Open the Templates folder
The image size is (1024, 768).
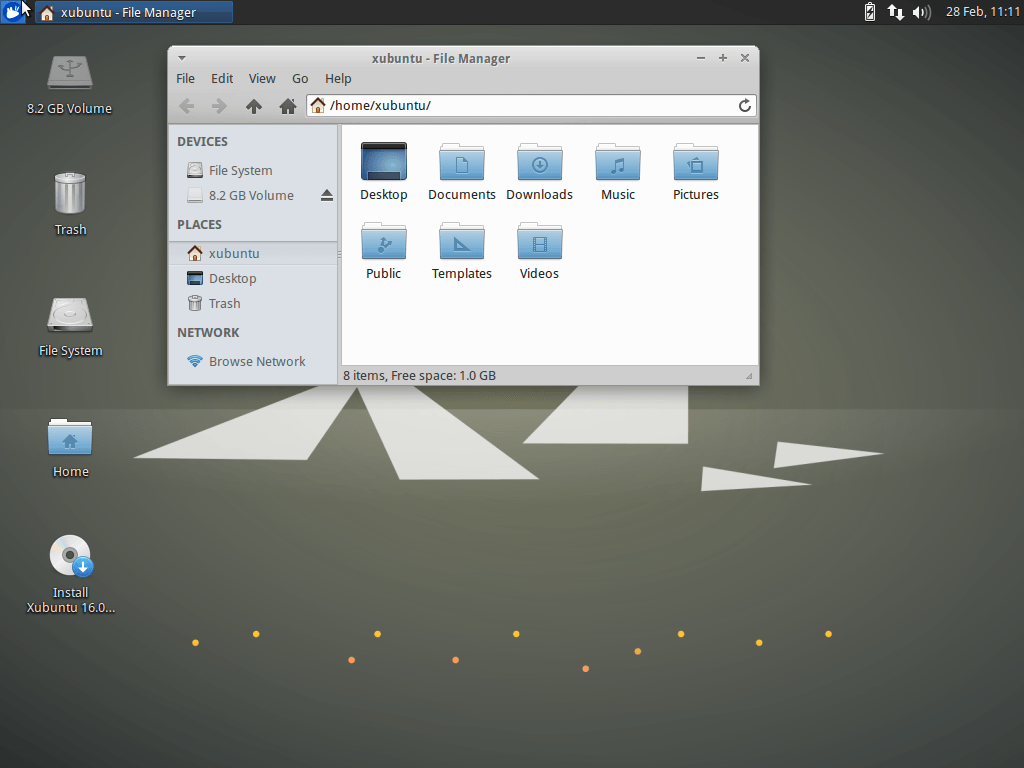tap(462, 251)
